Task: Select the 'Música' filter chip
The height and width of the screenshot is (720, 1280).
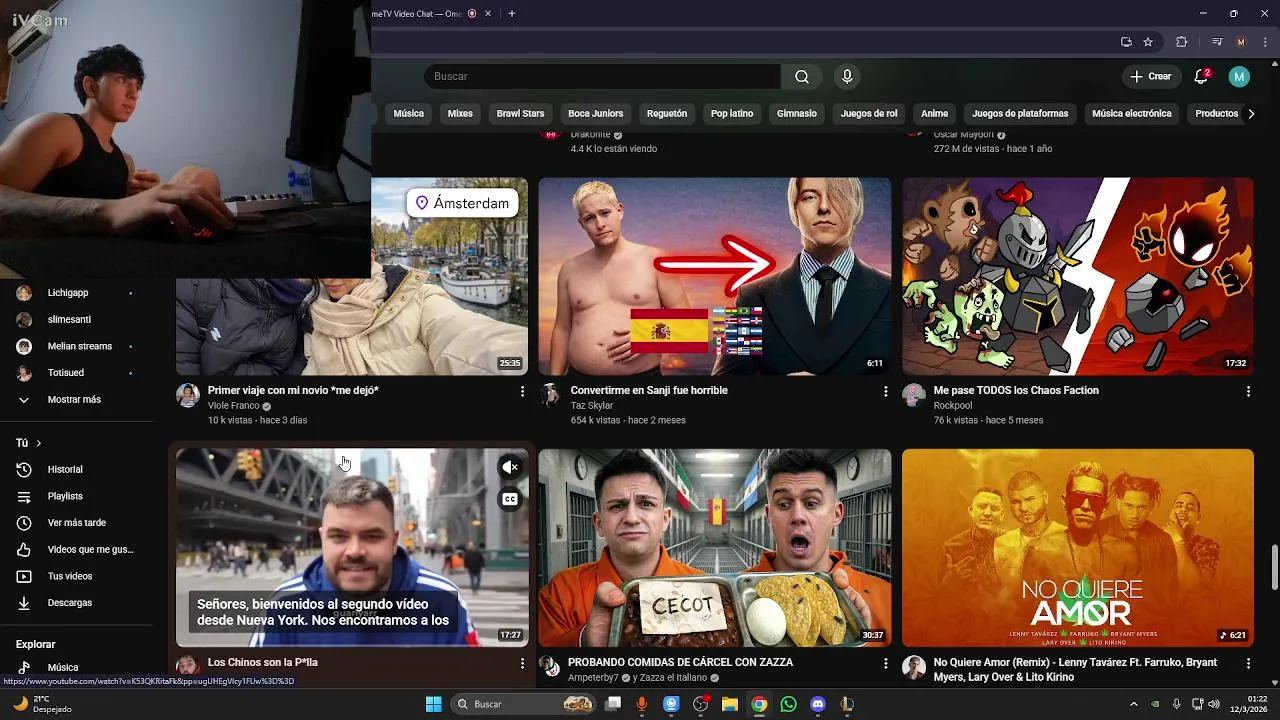Action: pos(409,114)
